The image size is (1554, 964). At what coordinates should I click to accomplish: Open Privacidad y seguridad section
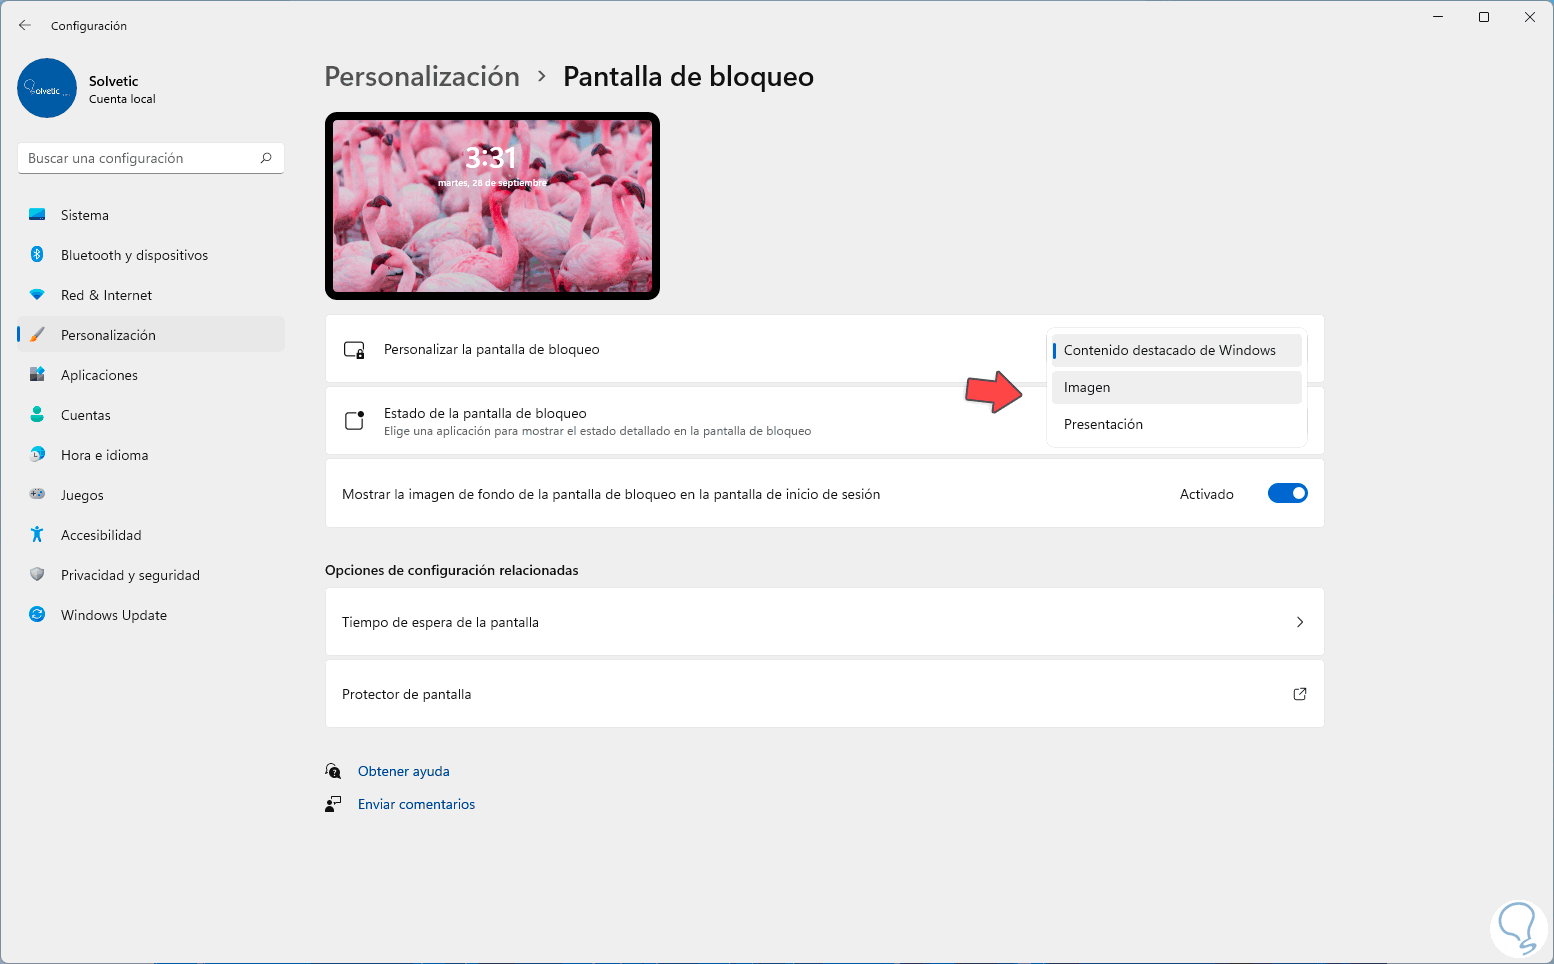click(151, 575)
